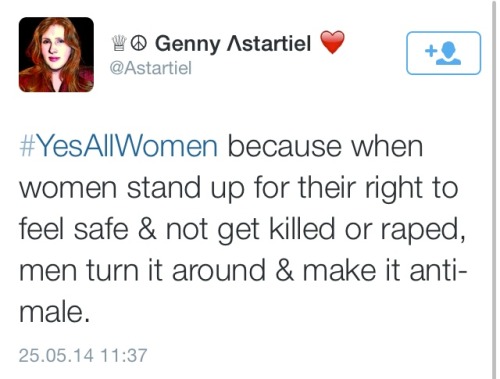Click tweet line starting "feel safe &"
This screenshot has height=379, width=500.
242,230
